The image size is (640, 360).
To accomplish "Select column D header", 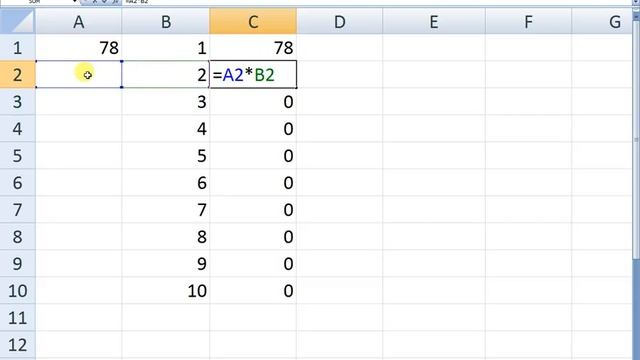I will click(x=340, y=21).
